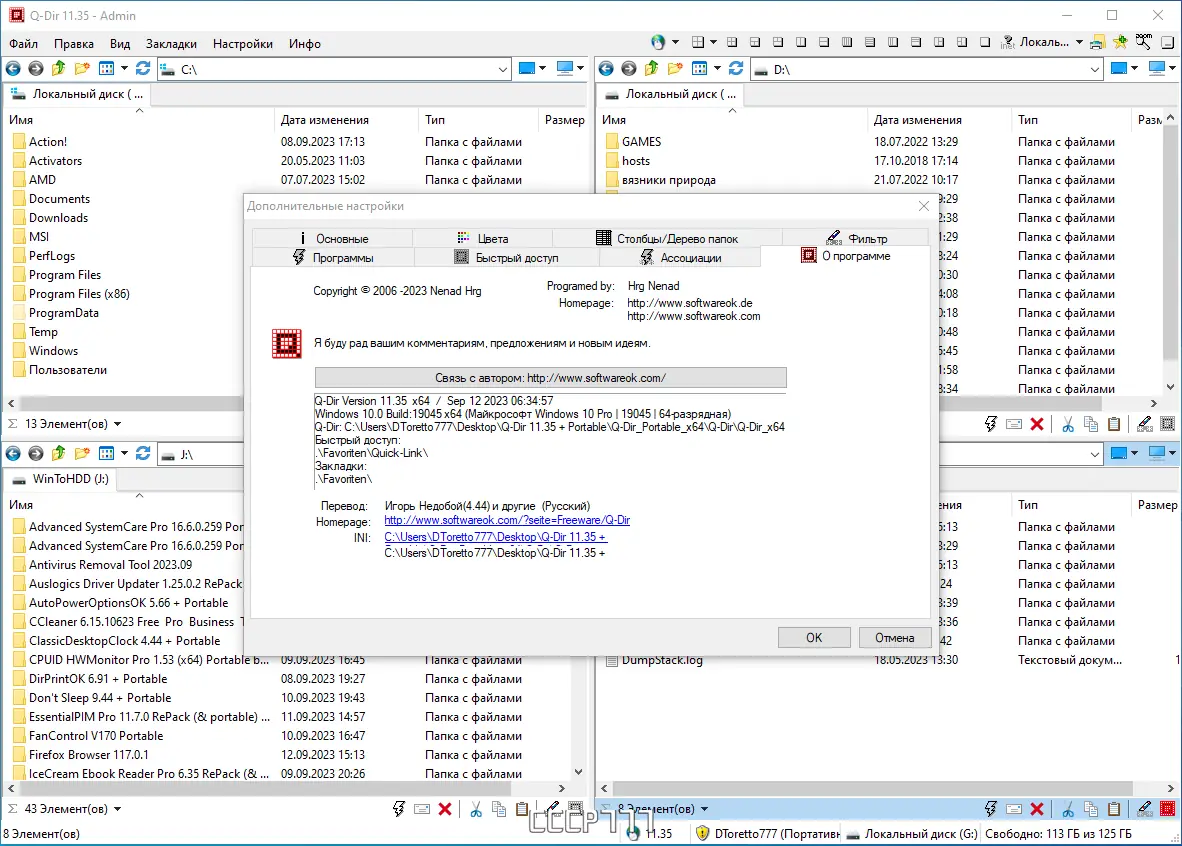This screenshot has height=846, width=1182.
Task: Open the Настройки menu
Action: coord(243,44)
